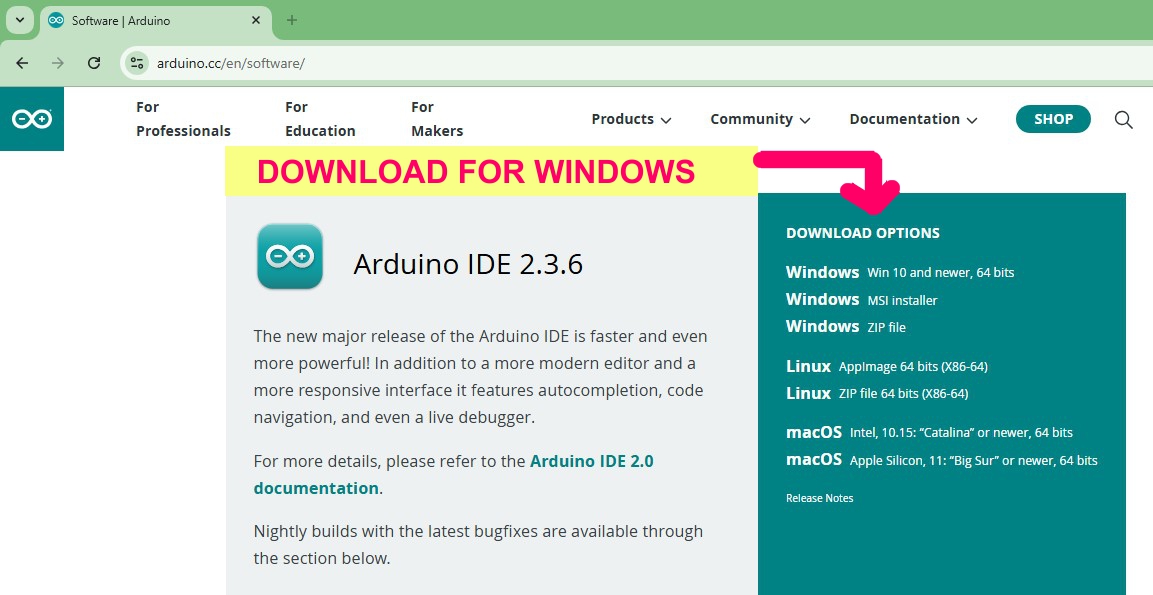1153x595 pixels.
Task: Open the Release Notes link
Action: [x=819, y=498]
